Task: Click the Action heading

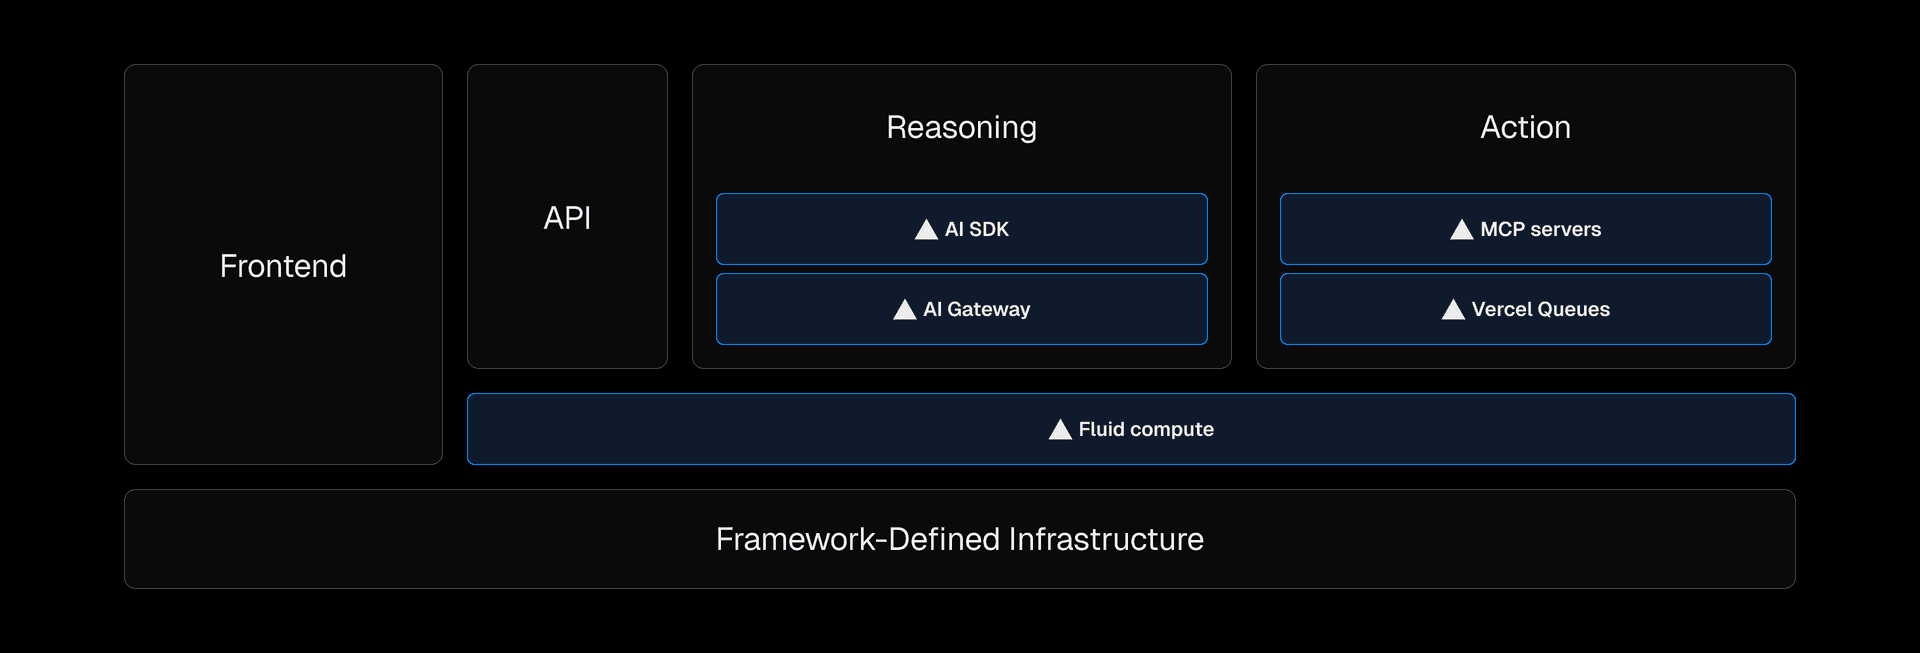Action: (1525, 127)
